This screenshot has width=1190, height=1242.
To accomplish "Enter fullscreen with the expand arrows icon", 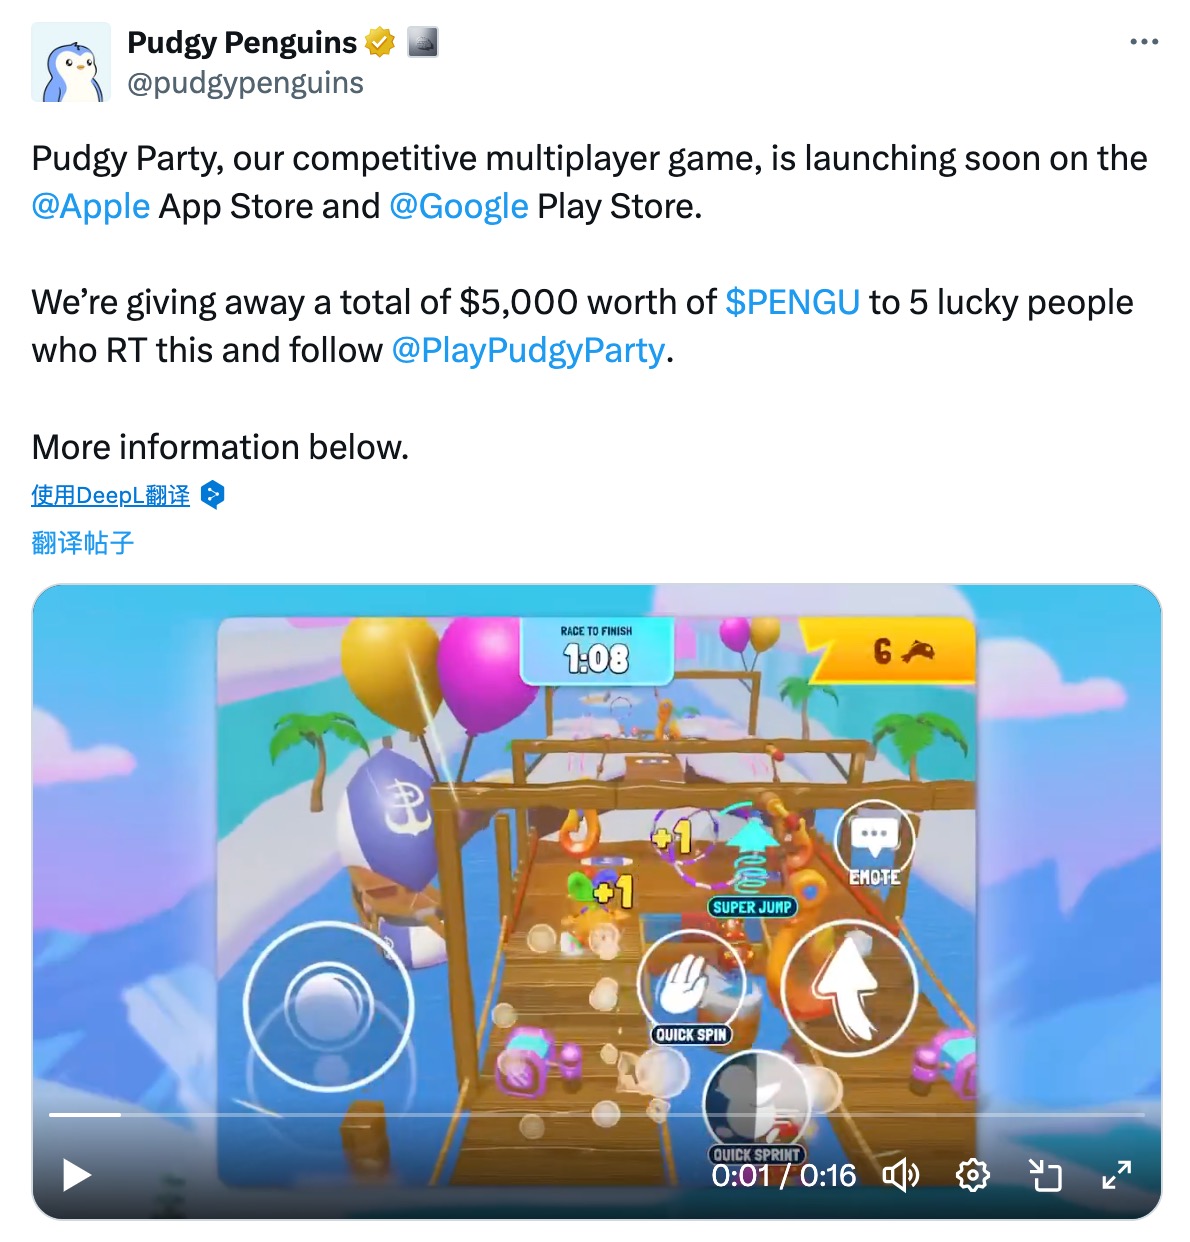I will point(1117,1175).
